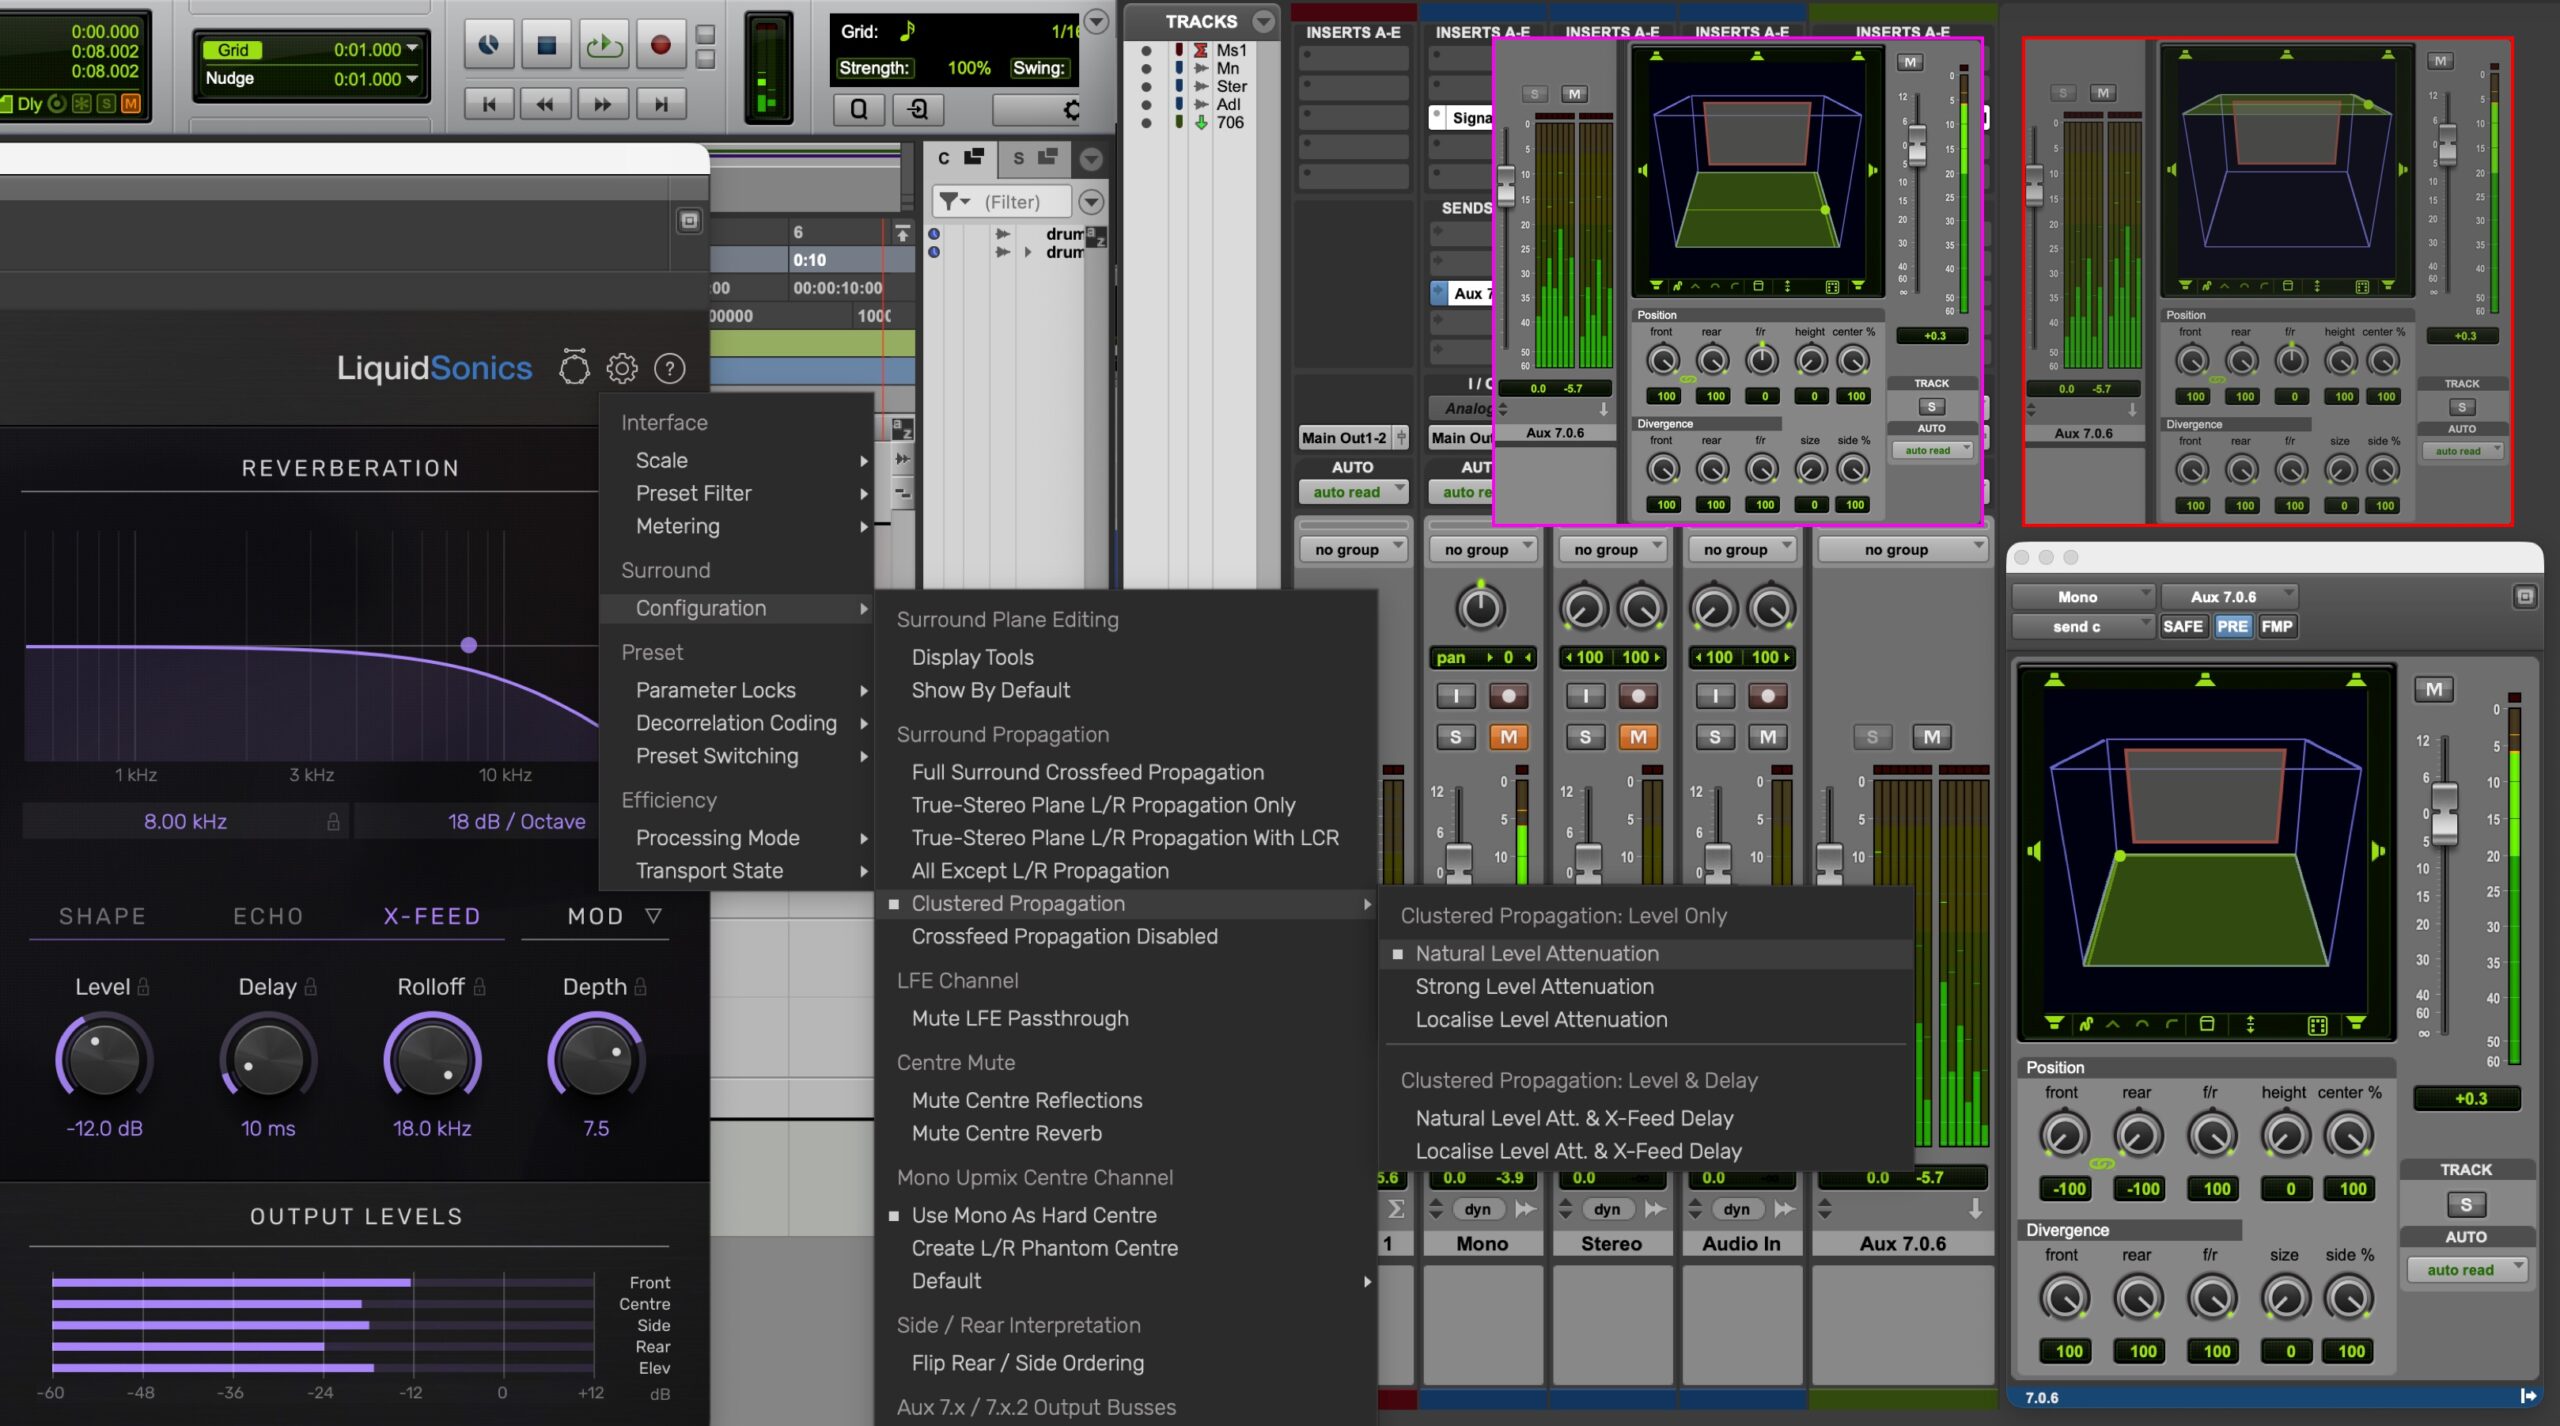The width and height of the screenshot is (2560, 1426).
Task: Click the SAFE button on send
Action: [2182, 626]
